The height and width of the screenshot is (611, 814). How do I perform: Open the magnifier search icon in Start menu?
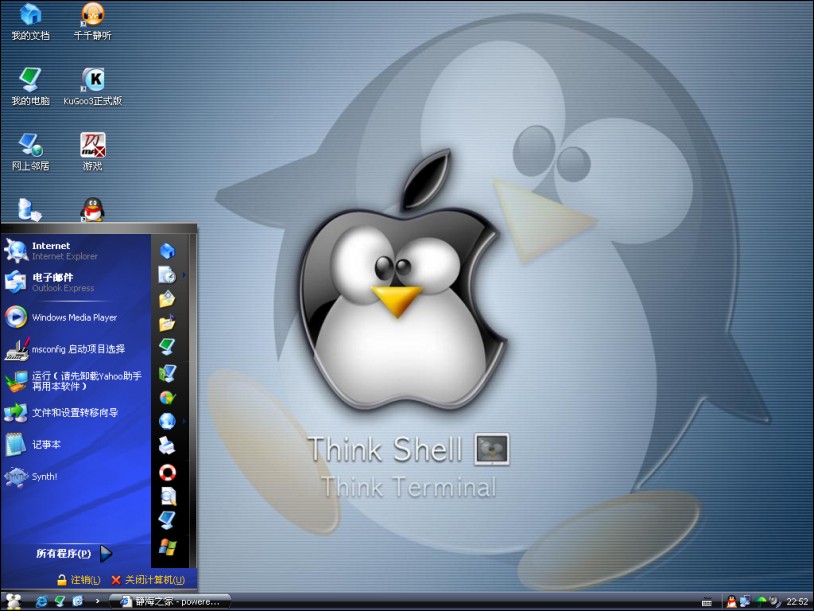point(167,497)
